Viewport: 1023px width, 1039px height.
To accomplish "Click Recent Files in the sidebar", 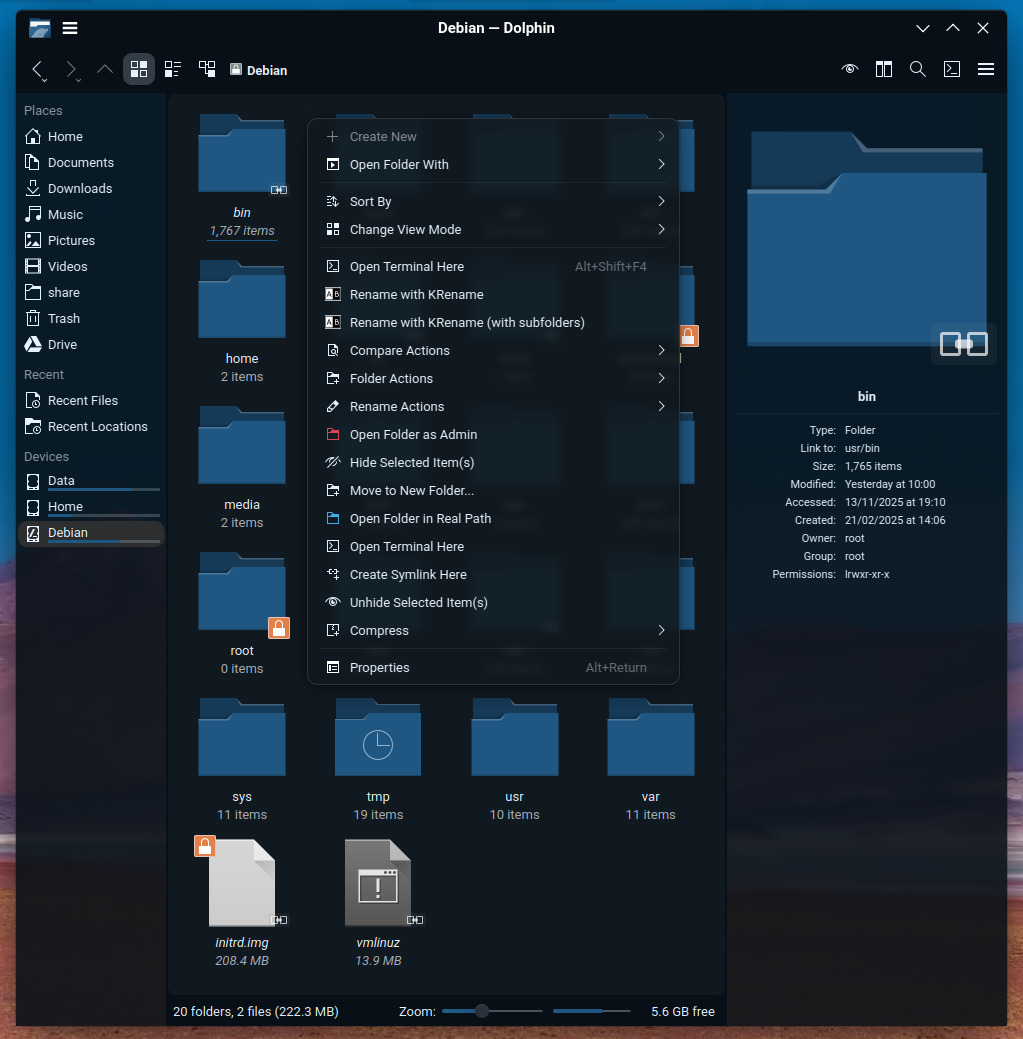I will (83, 400).
